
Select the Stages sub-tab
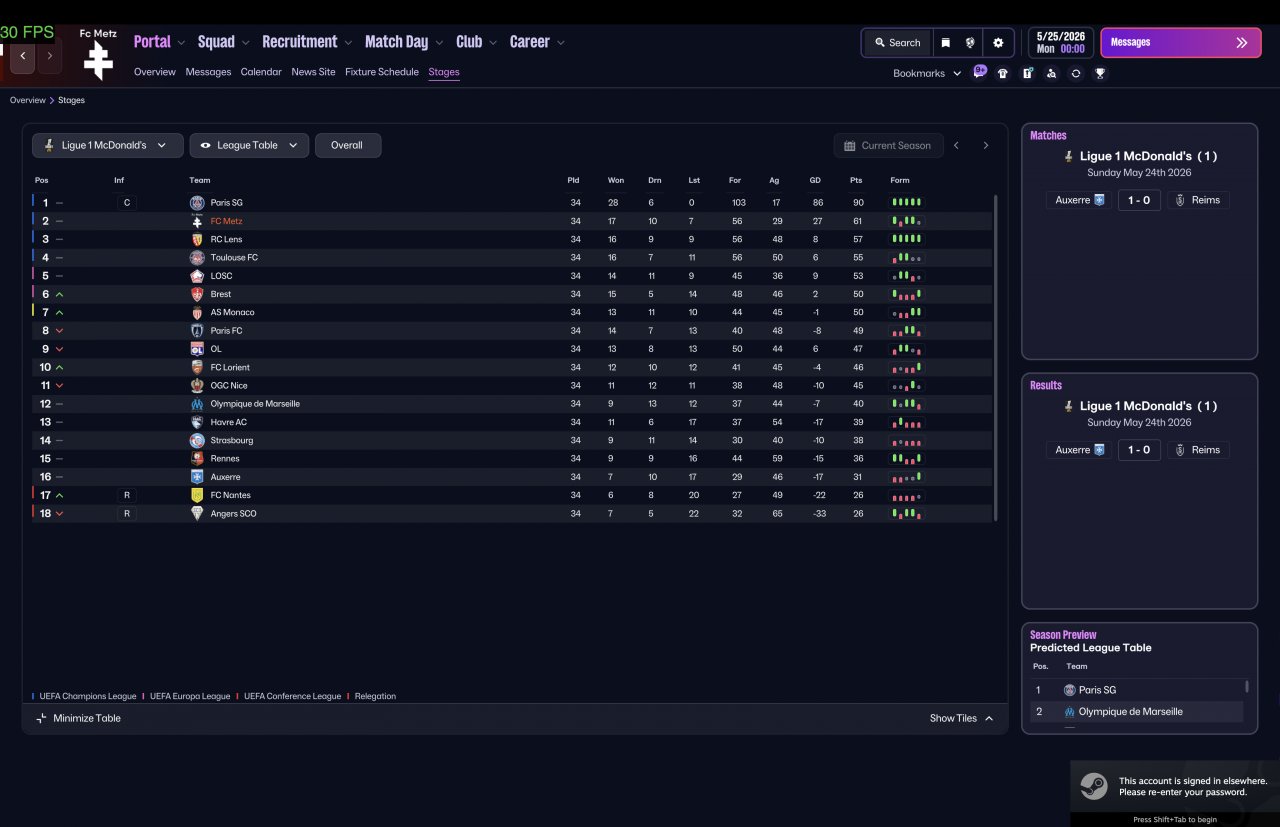point(444,72)
